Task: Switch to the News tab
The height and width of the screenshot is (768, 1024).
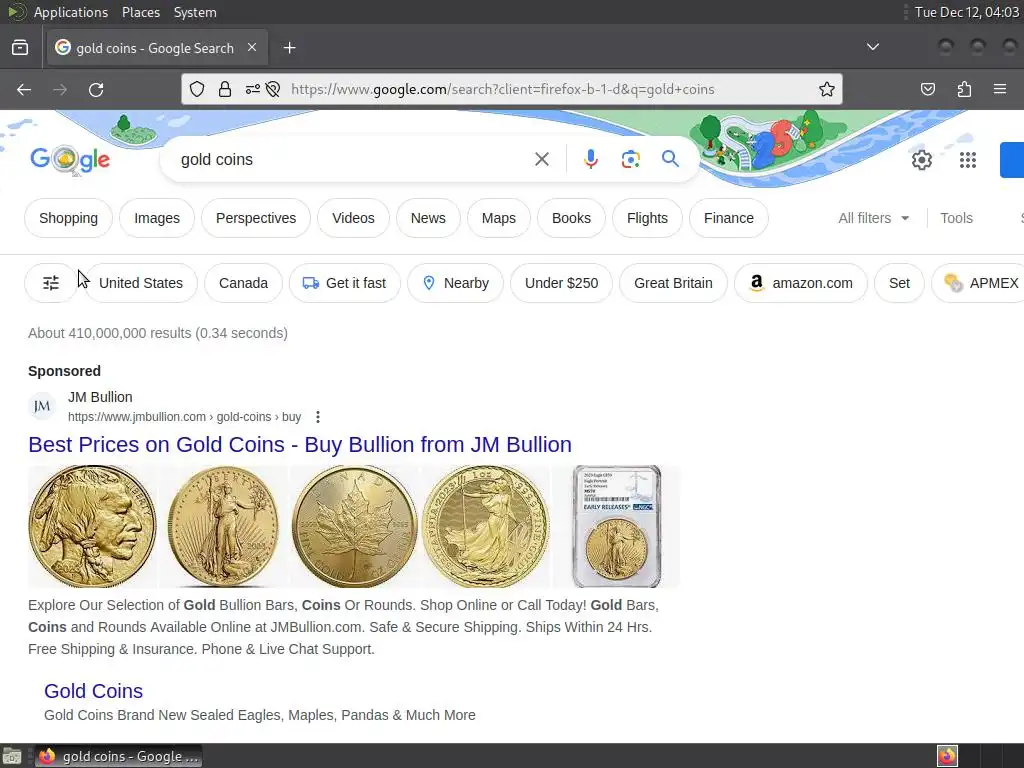Action: pyautogui.click(x=428, y=218)
